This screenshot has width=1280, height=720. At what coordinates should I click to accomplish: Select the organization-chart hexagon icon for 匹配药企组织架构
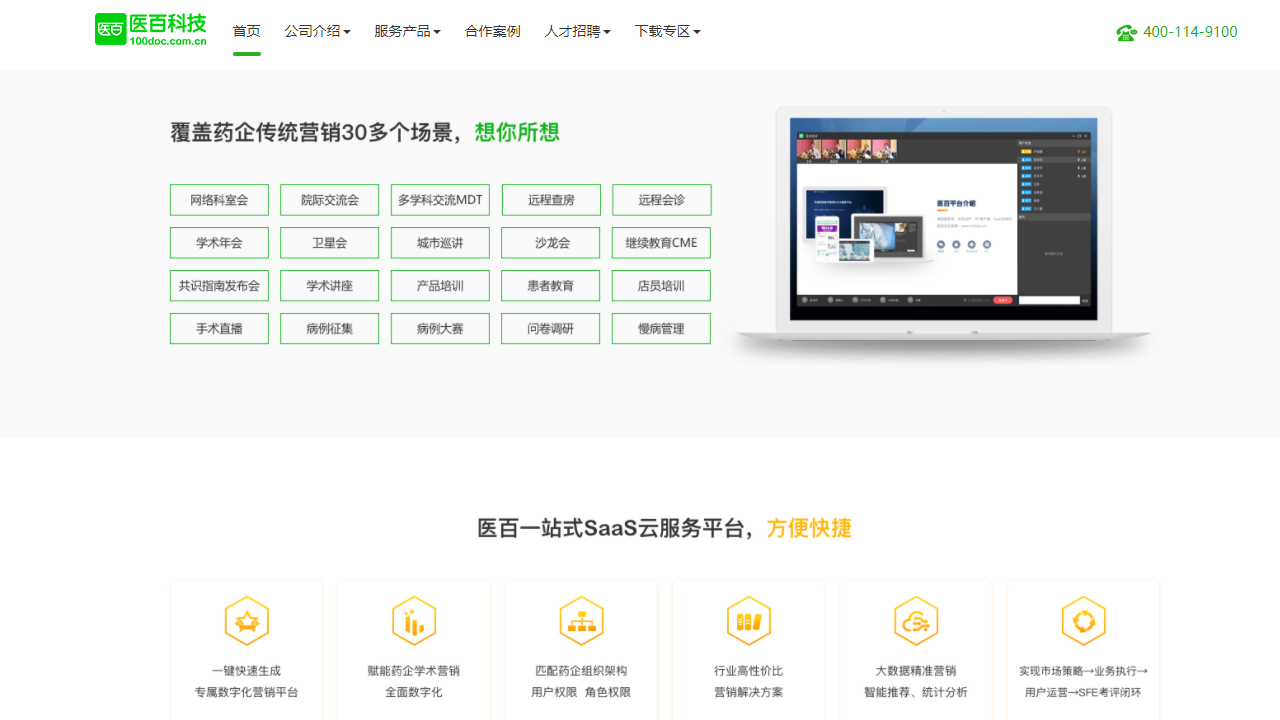tap(581, 620)
